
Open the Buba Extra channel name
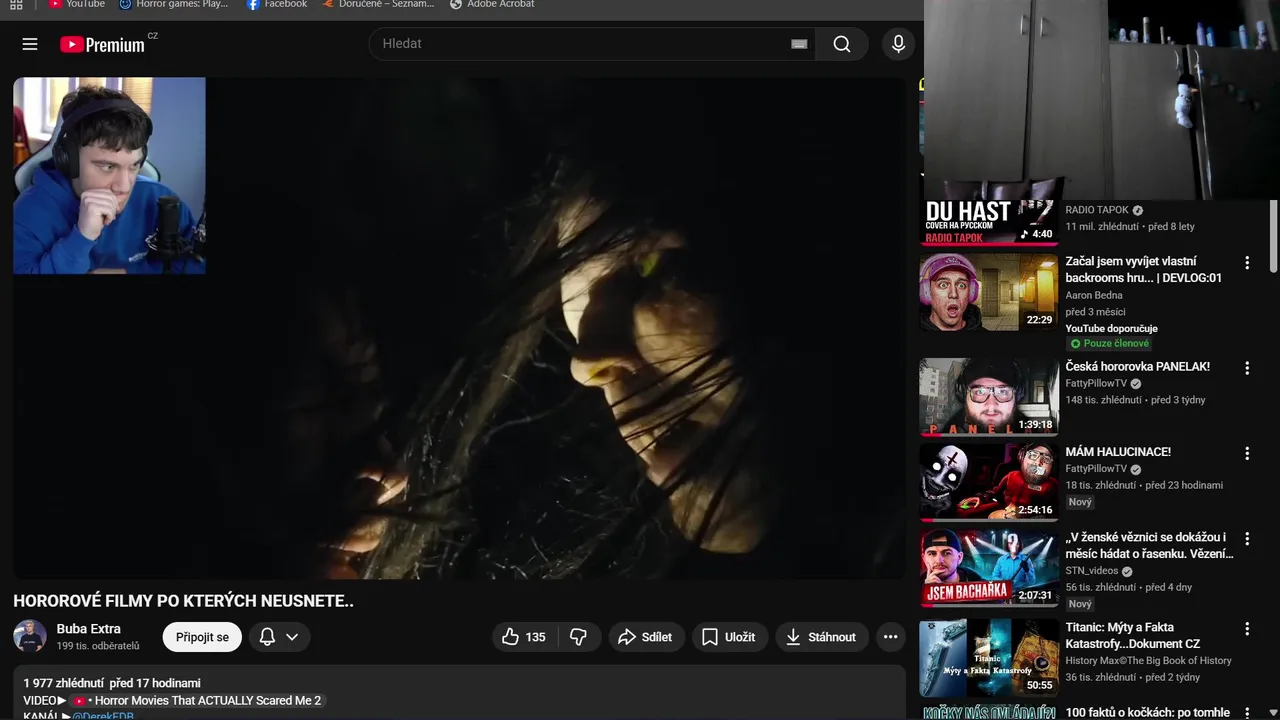pyautogui.click(x=88, y=629)
